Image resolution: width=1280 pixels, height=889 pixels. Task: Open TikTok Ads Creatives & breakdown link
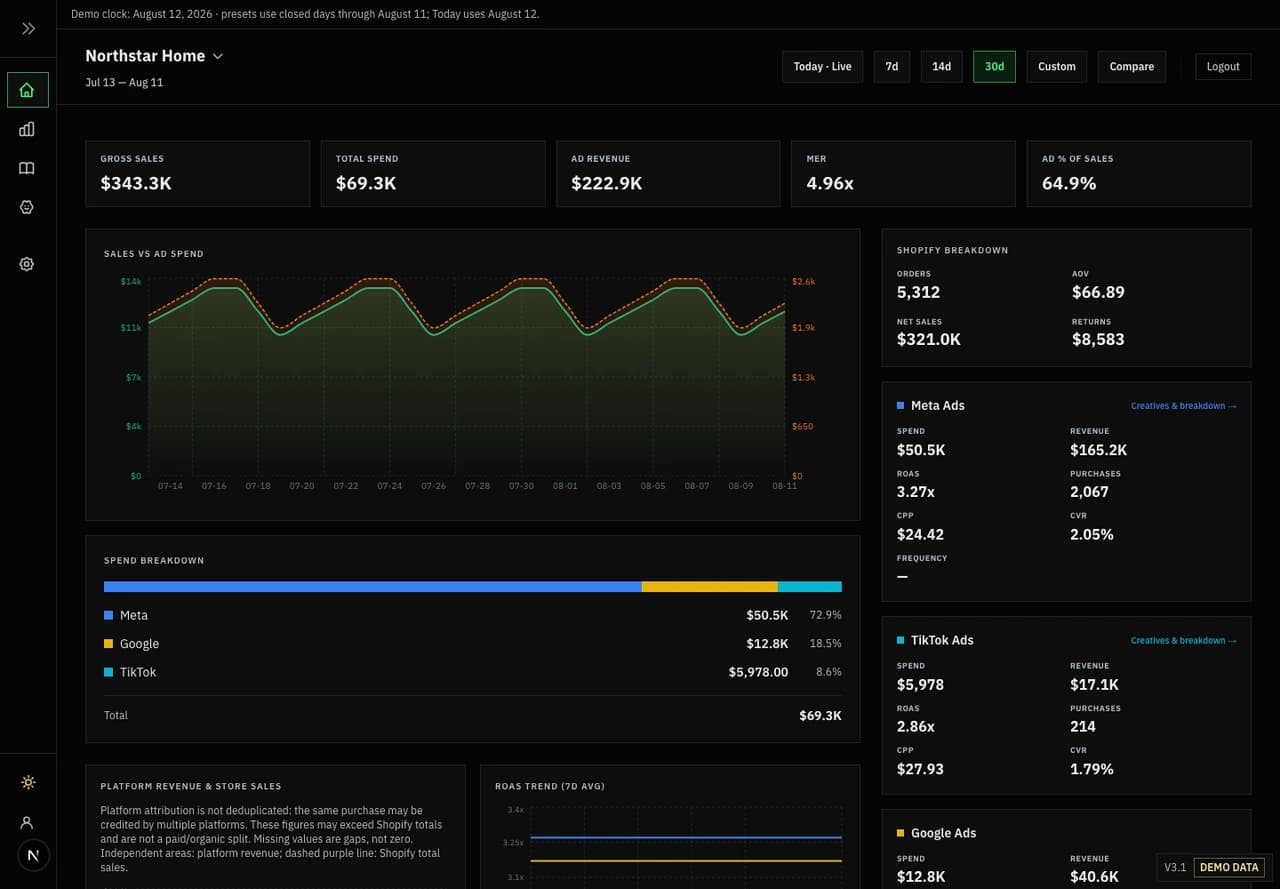(1183, 641)
